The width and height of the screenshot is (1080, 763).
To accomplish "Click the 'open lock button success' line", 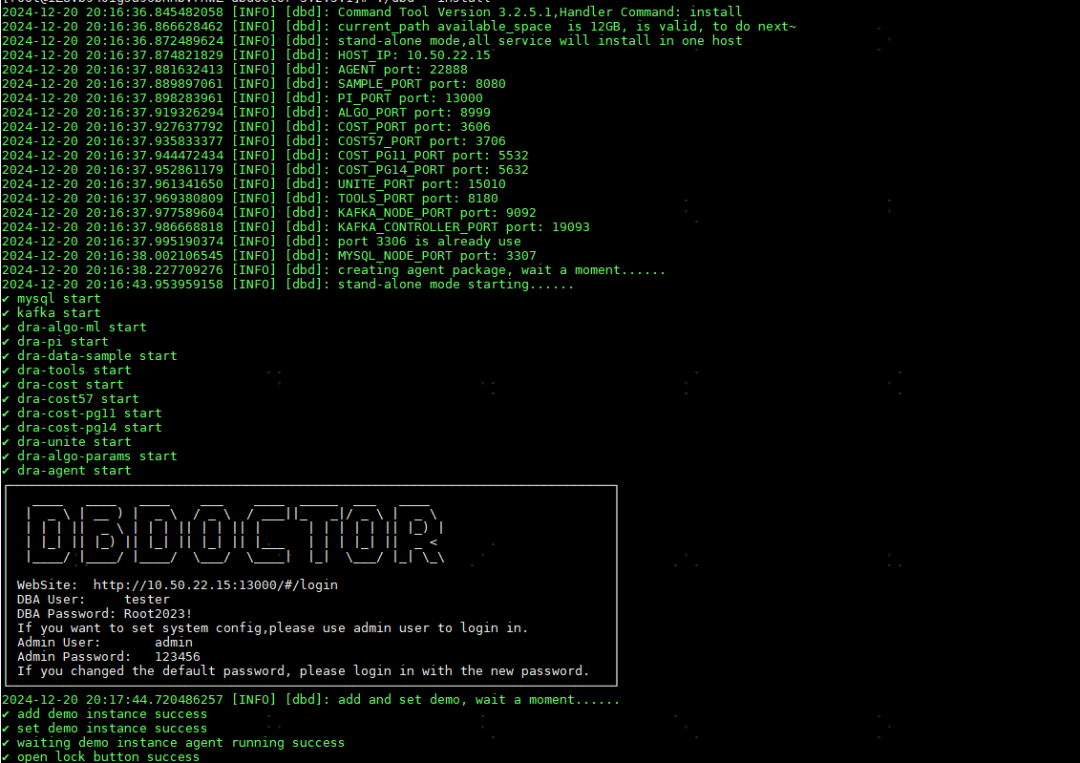I will pyautogui.click(x=101, y=756).
